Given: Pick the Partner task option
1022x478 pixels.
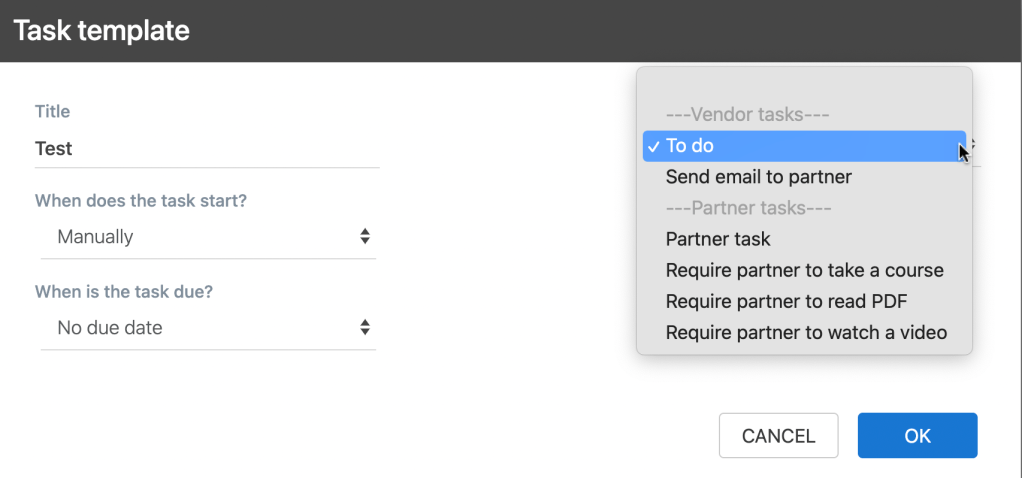Looking at the screenshot, I should coord(718,239).
